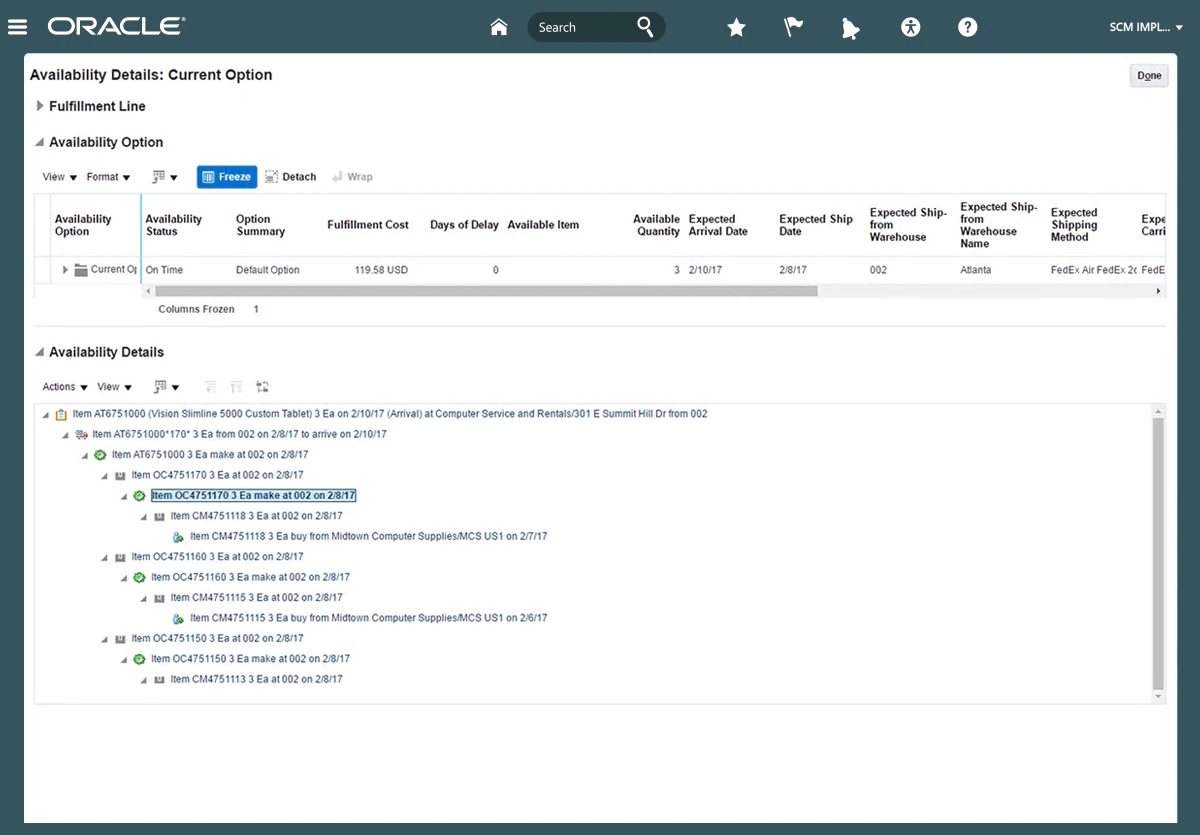Select Item OC4751160 make at 002 row
1200x835 pixels.
(x=250, y=577)
